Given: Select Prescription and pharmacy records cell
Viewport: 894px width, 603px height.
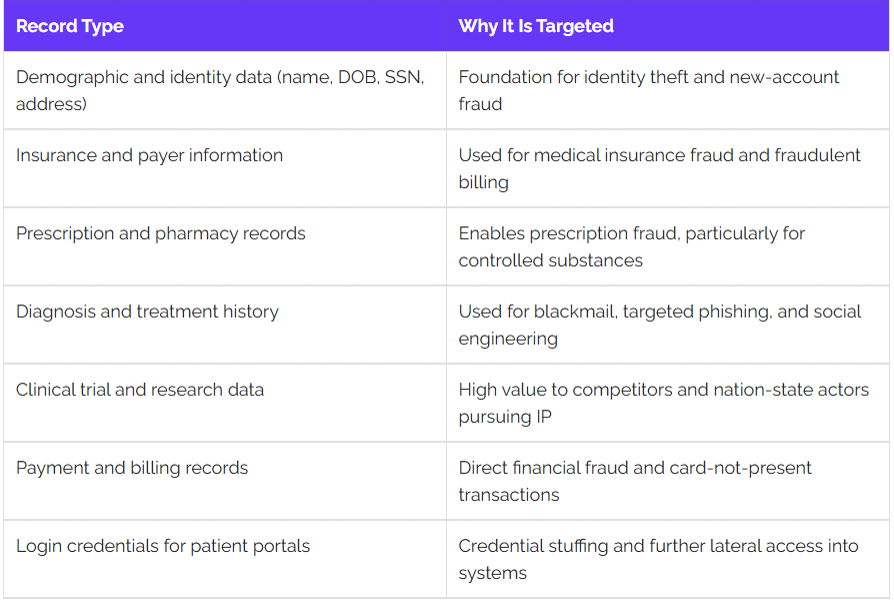Looking at the screenshot, I should tap(225, 247).
